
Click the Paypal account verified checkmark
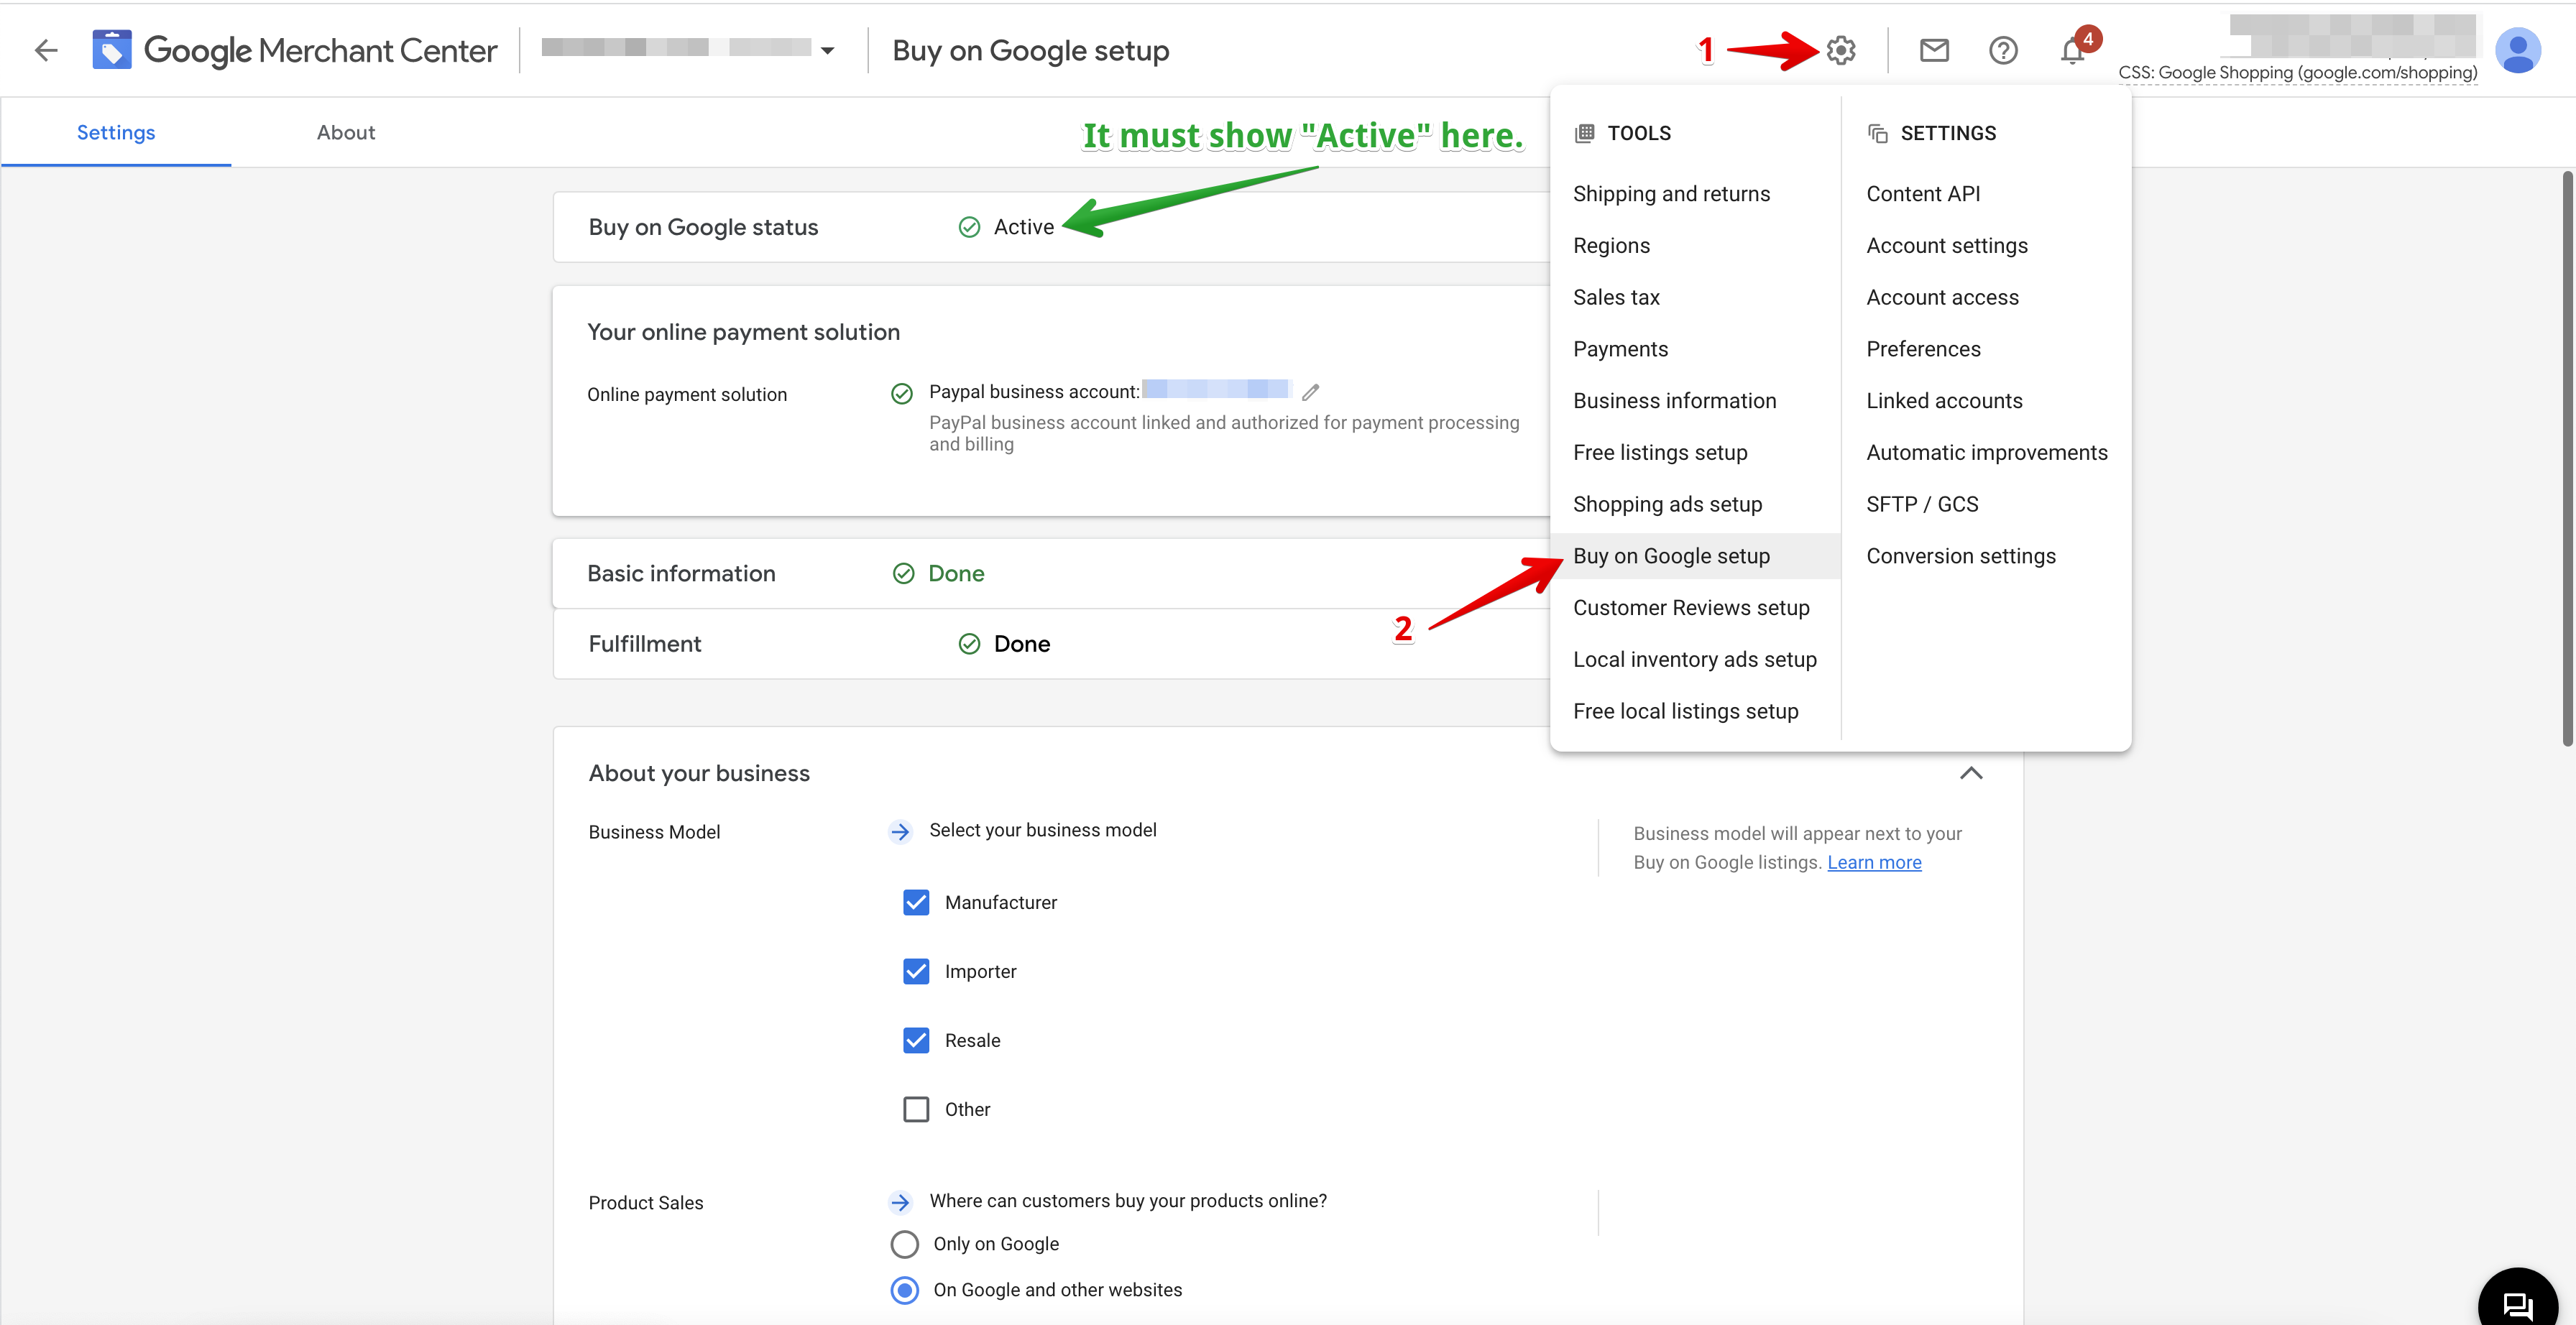tap(901, 393)
